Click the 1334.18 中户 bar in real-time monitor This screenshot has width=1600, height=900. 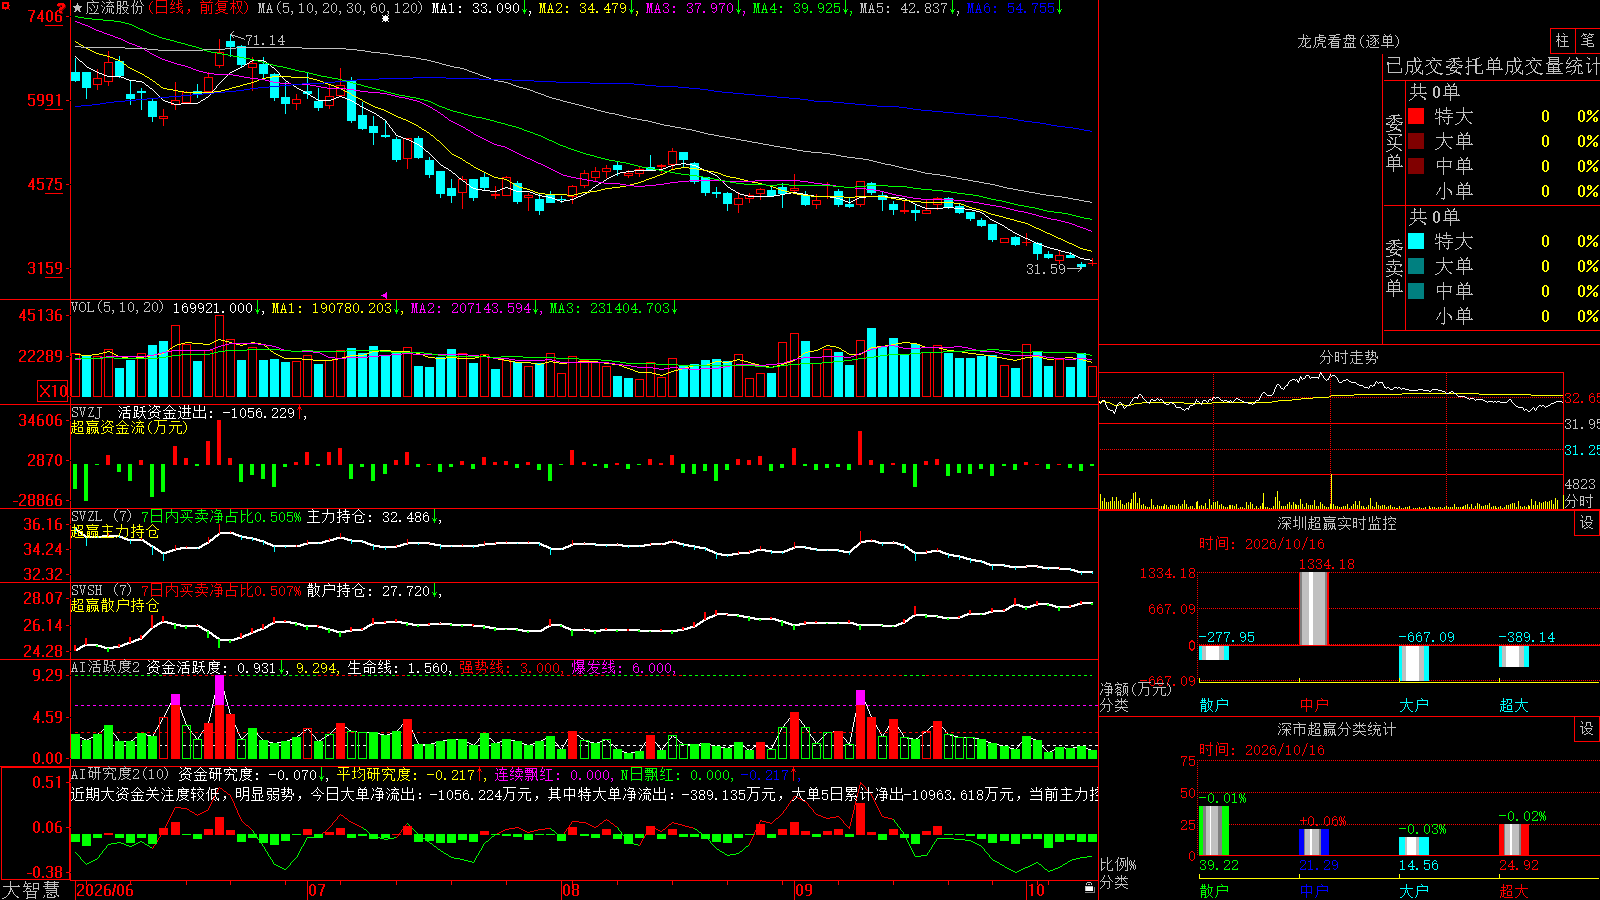click(x=1313, y=608)
